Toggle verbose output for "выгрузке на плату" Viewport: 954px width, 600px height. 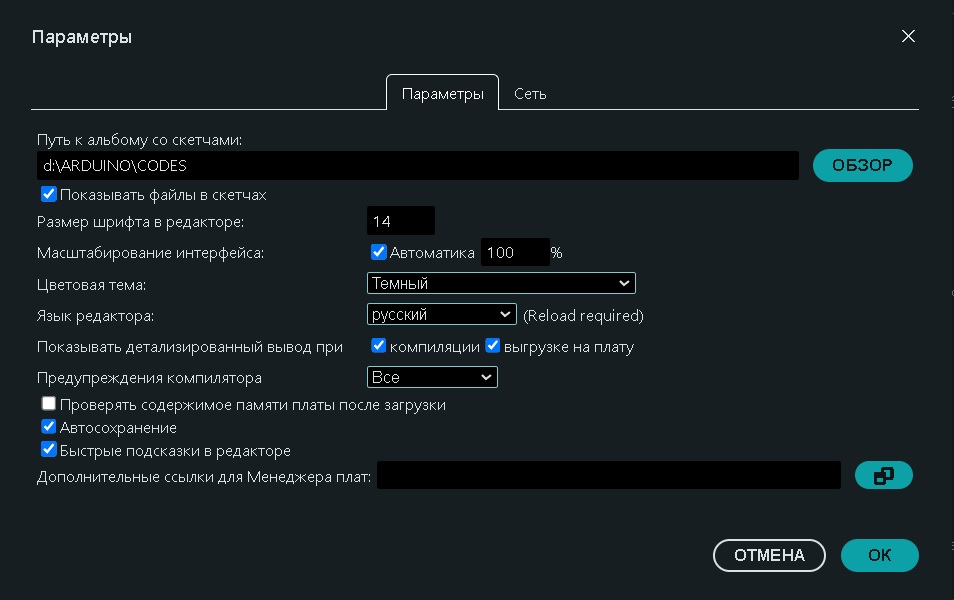[491, 344]
